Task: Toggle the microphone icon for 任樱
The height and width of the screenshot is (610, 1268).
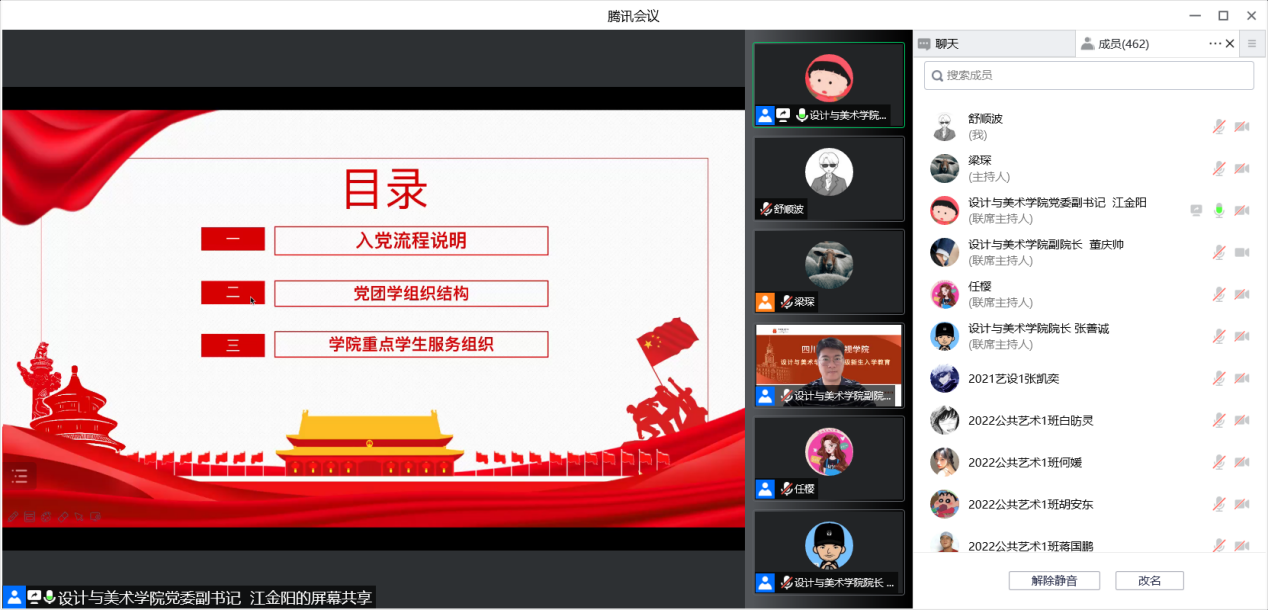Action: pos(1219,294)
